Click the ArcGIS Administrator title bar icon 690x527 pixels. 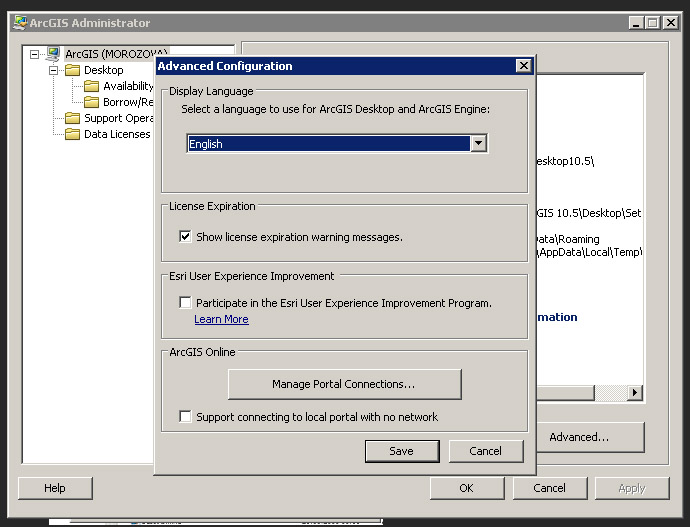click(19, 23)
